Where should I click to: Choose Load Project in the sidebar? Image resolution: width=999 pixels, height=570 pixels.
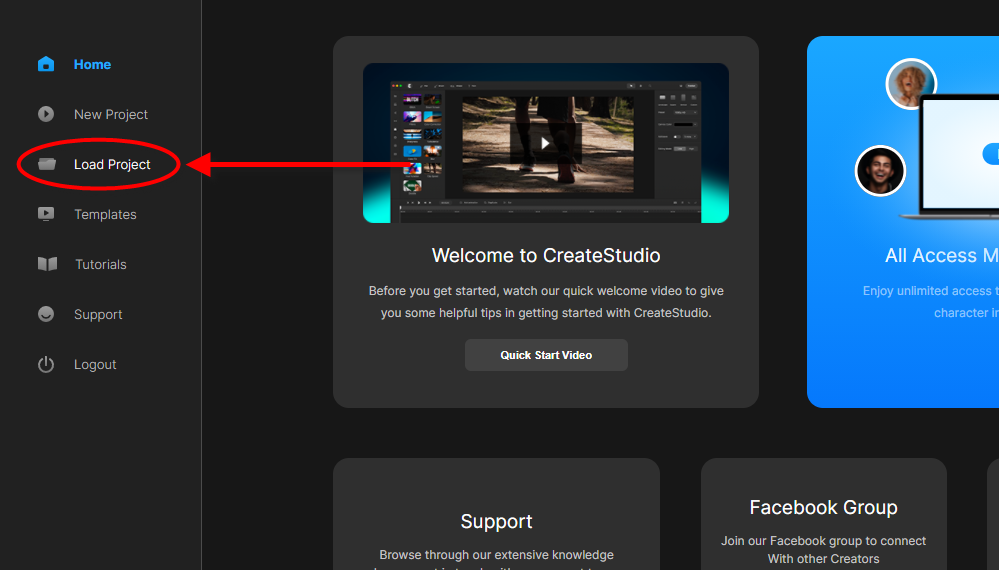pos(112,164)
